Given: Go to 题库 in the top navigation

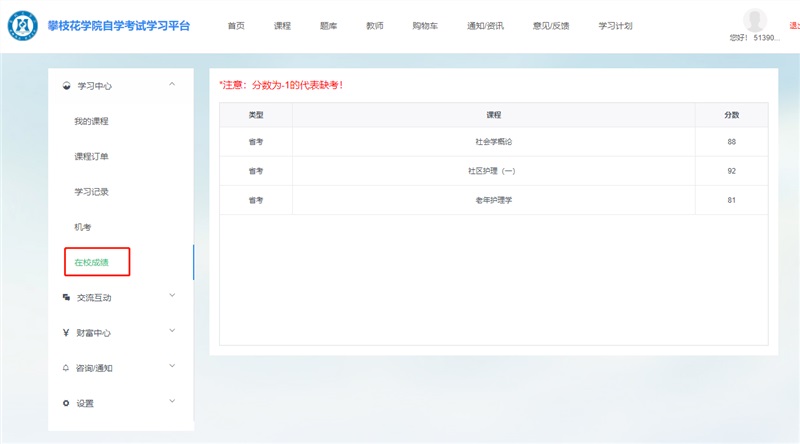Looking at the screenshot, I should click(x=328, y=26).
